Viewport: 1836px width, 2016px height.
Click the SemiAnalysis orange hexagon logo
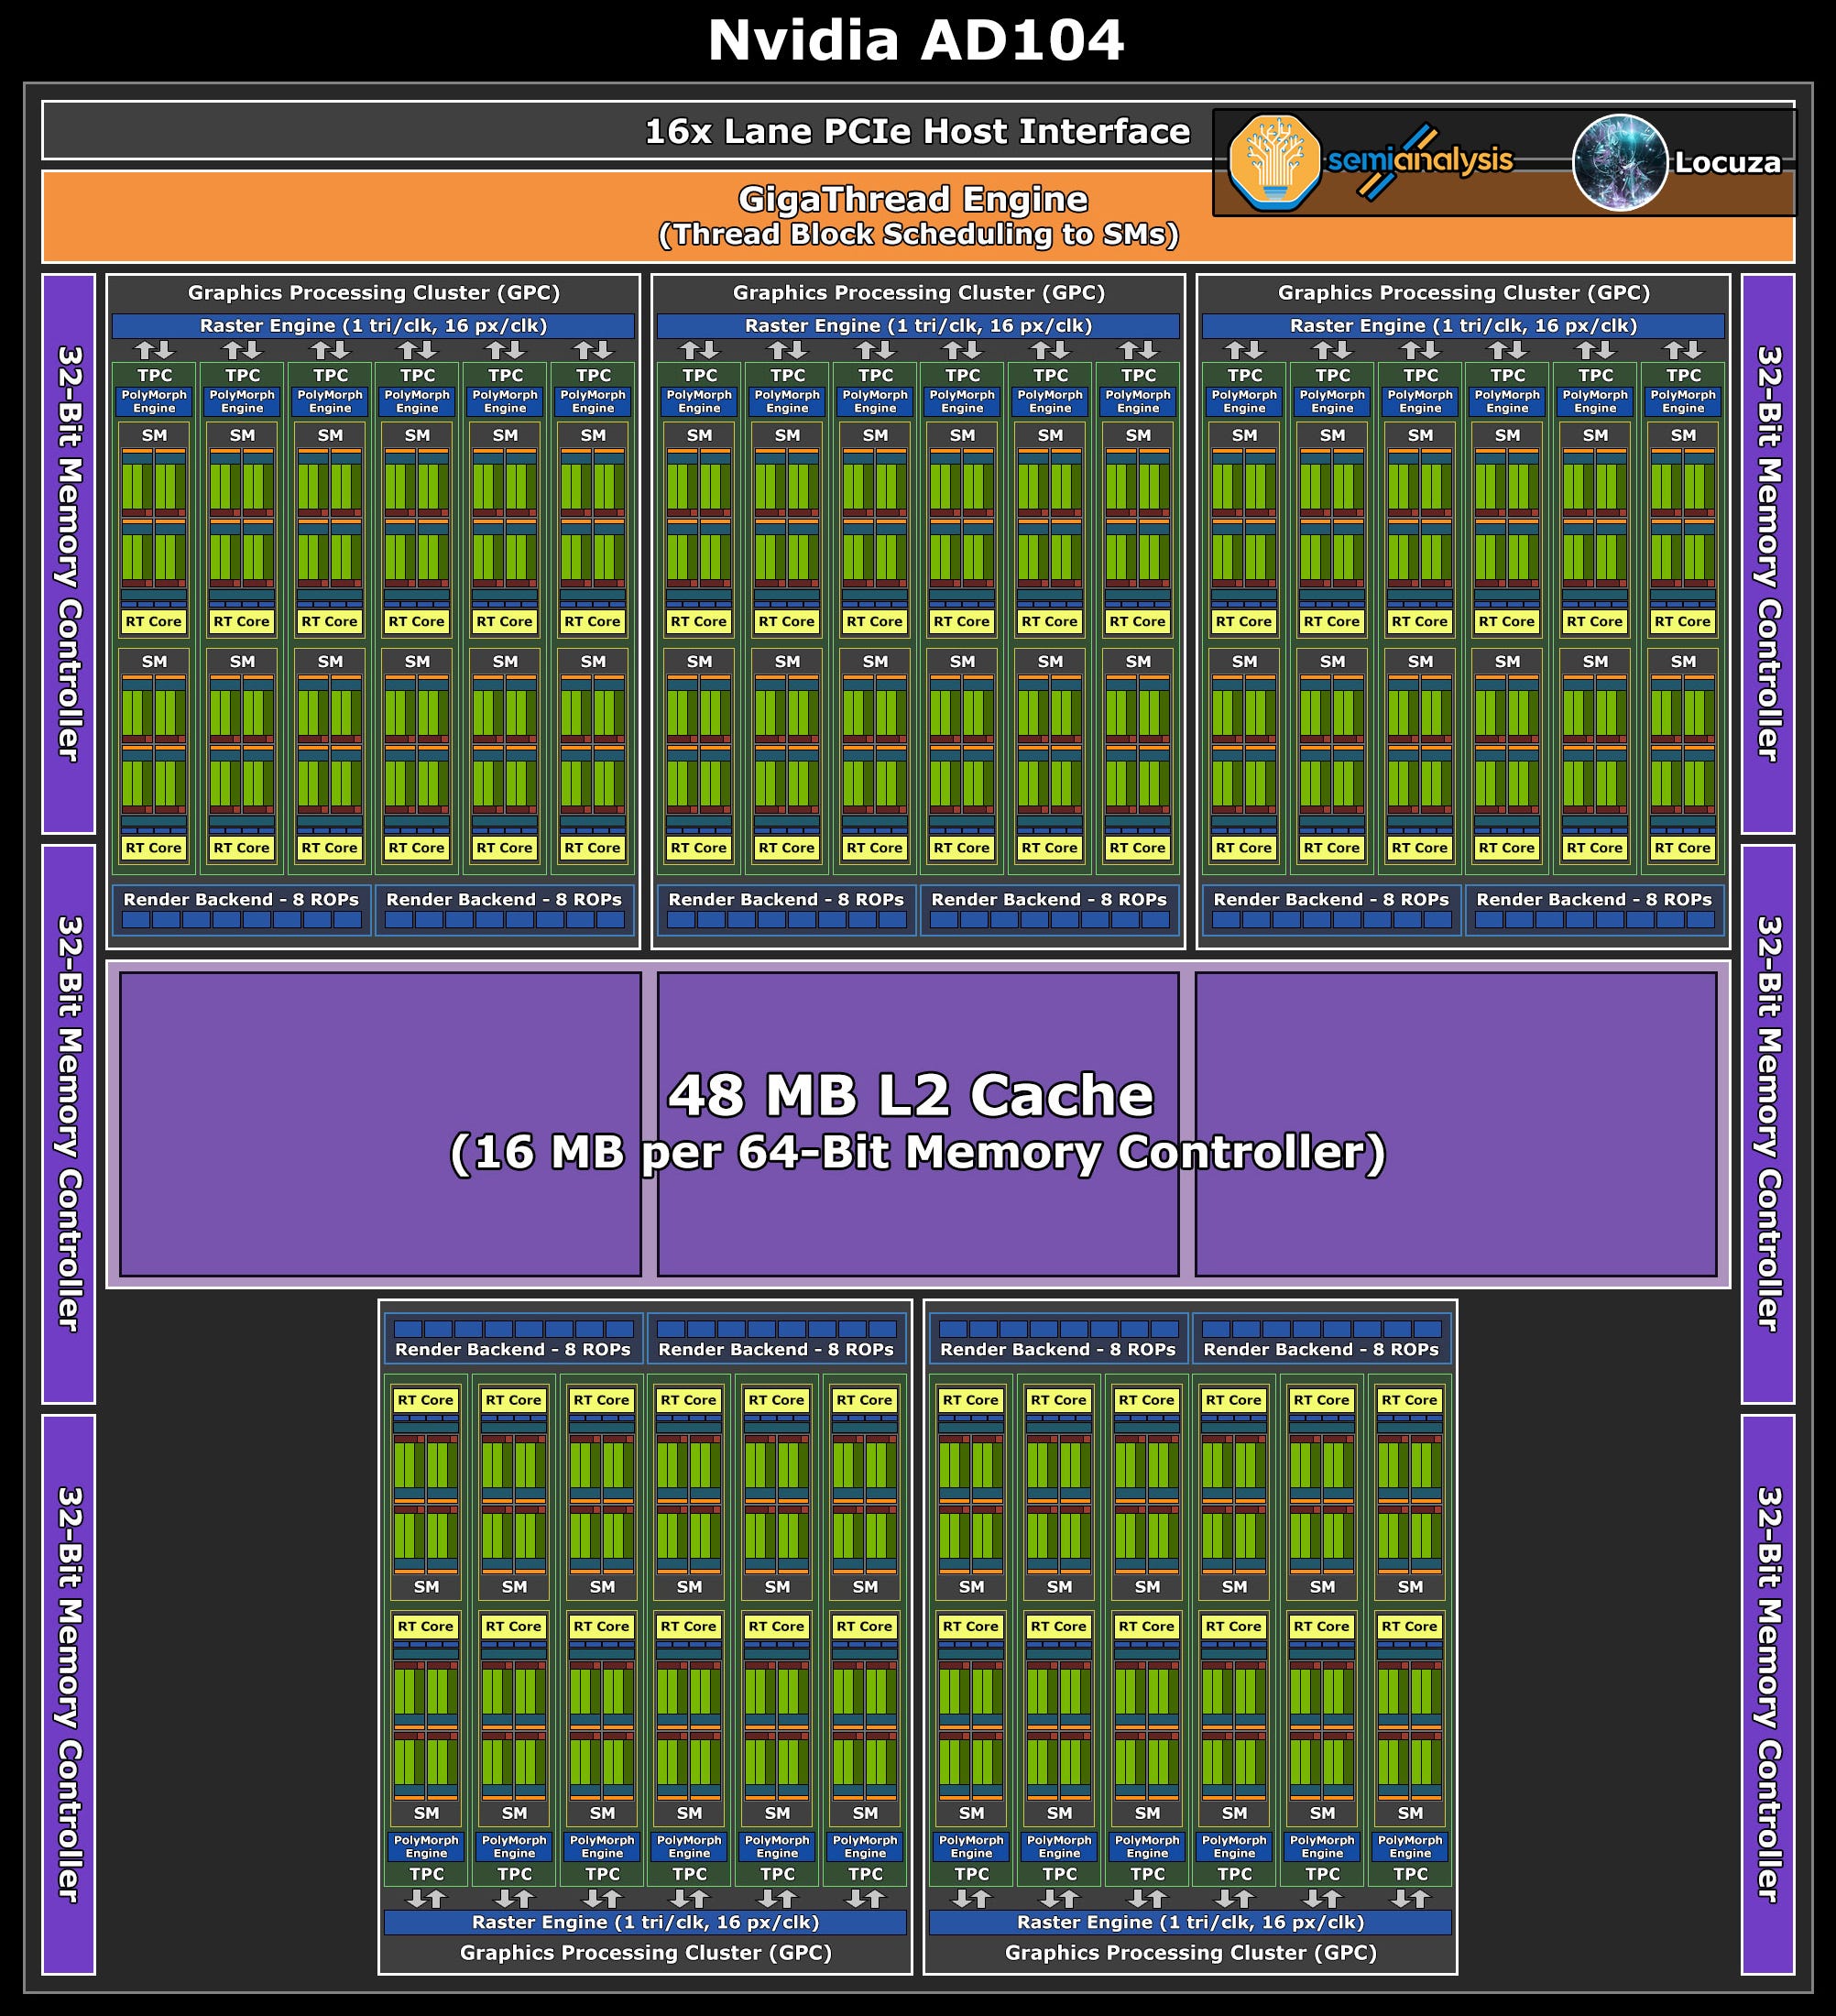(x=1274, y=162)
